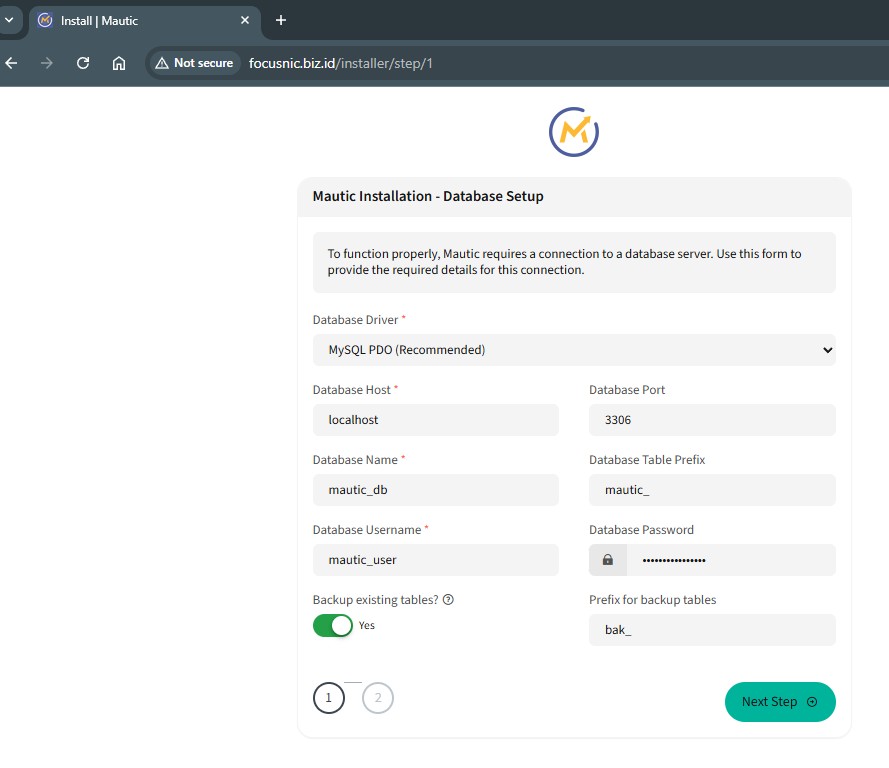The width and height of the screenshot is (889, 768).
Task: Click the Database Host input field
Action: click(436, 420)
